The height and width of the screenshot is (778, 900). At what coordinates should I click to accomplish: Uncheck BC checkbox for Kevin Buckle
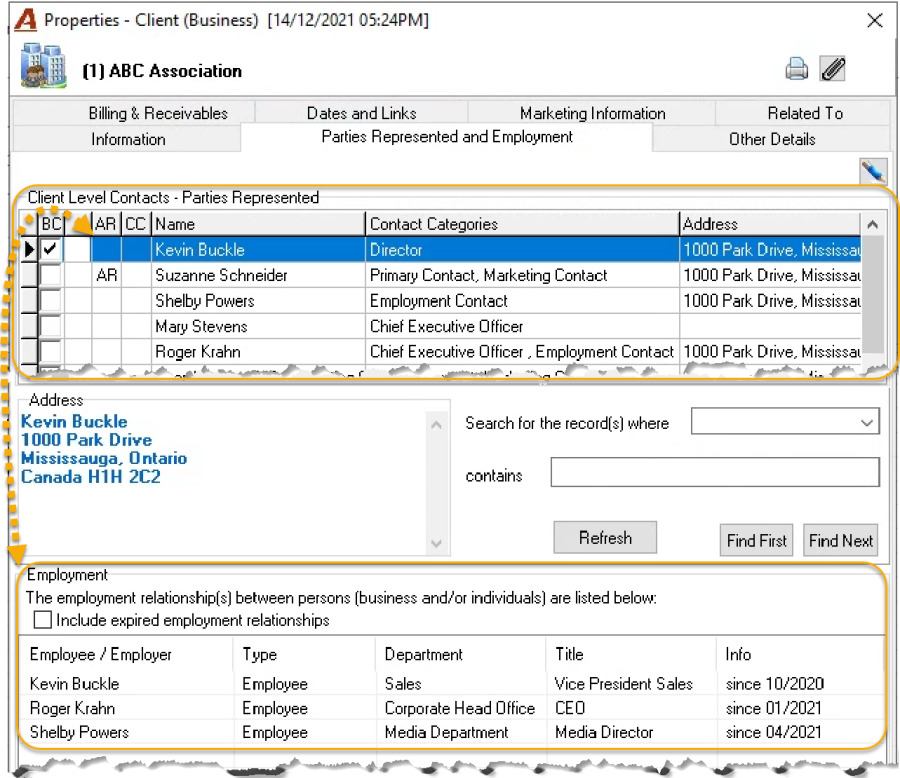coord(51,249)
